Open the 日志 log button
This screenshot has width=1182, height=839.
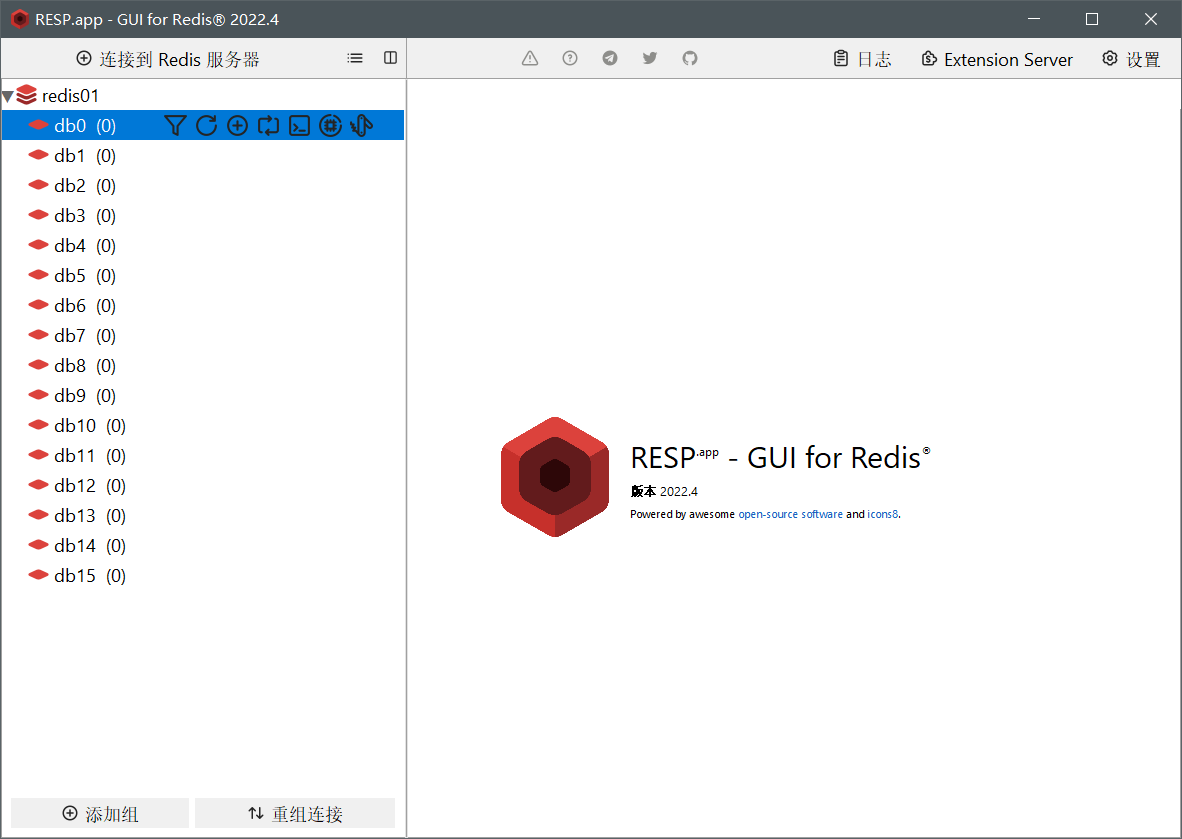click(x=862, y=59)
